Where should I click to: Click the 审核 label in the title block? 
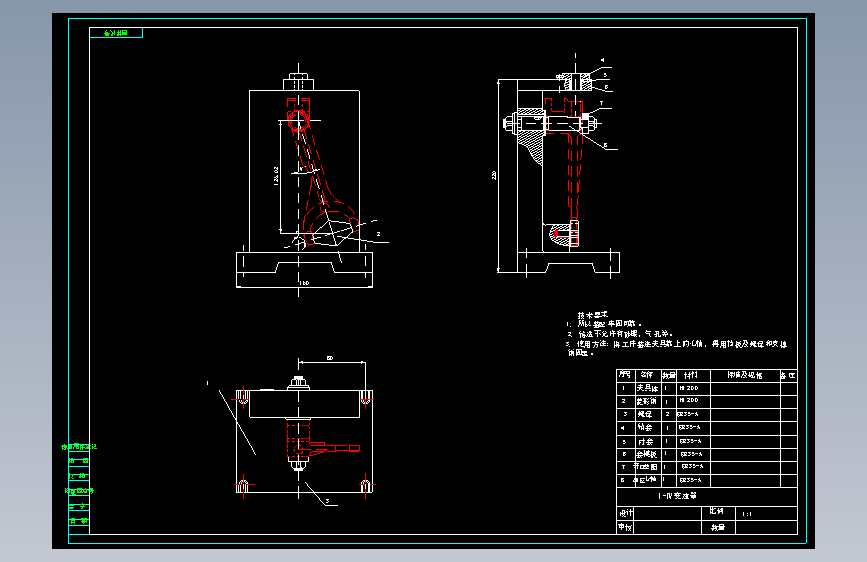point(625,527)
